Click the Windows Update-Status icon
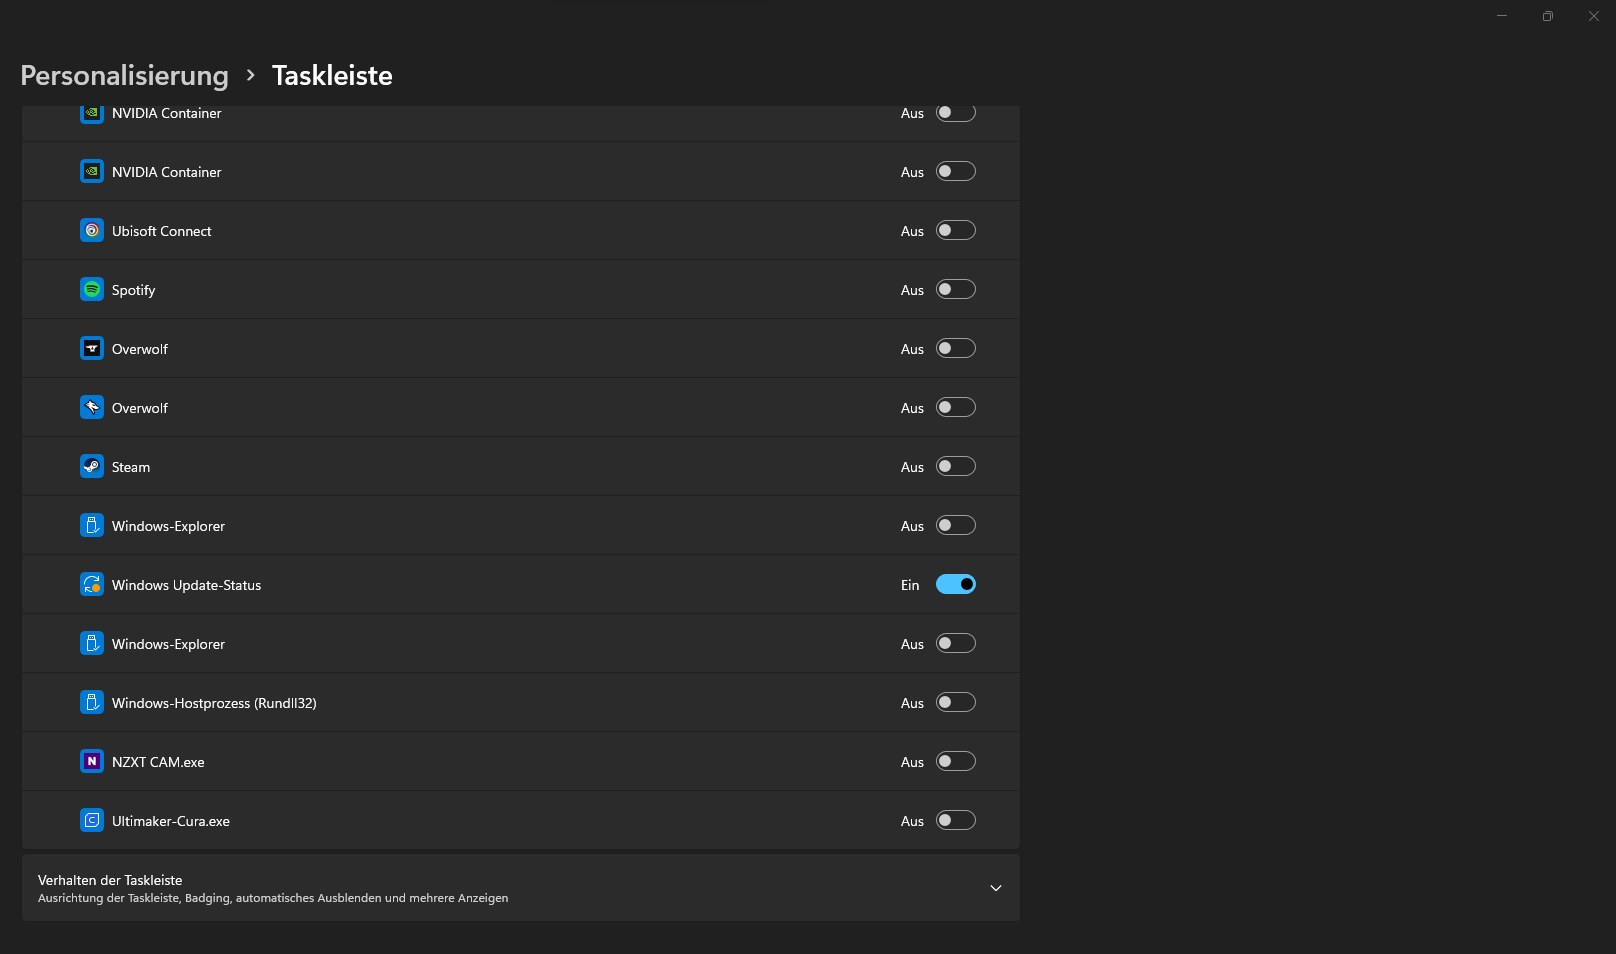The width and height of the screenshot is (1616, 954). (92, 584)
